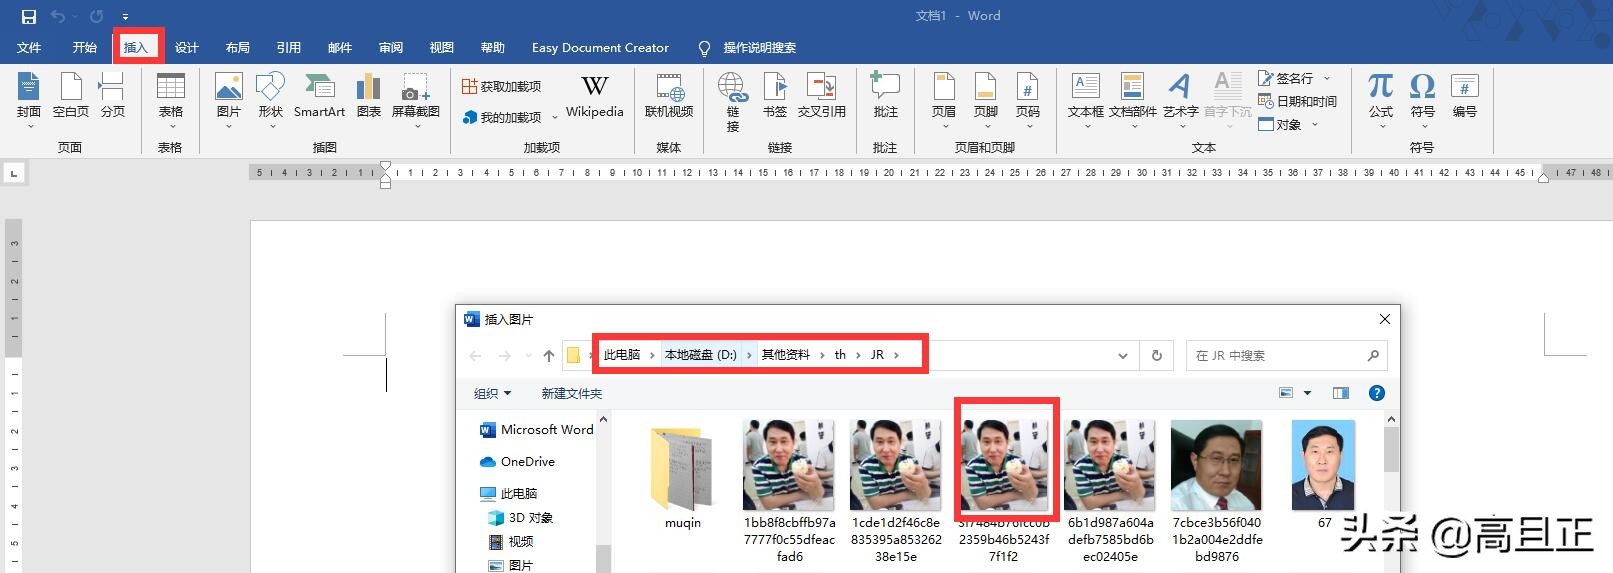Click the file list vertical scrollbar
Viewport: 1613px width, 573px height.
click(x=1391, y=450)
